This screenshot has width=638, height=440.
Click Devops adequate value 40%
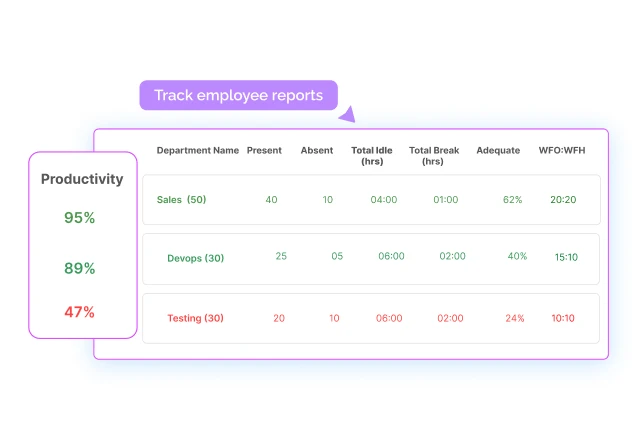point(517,256)
